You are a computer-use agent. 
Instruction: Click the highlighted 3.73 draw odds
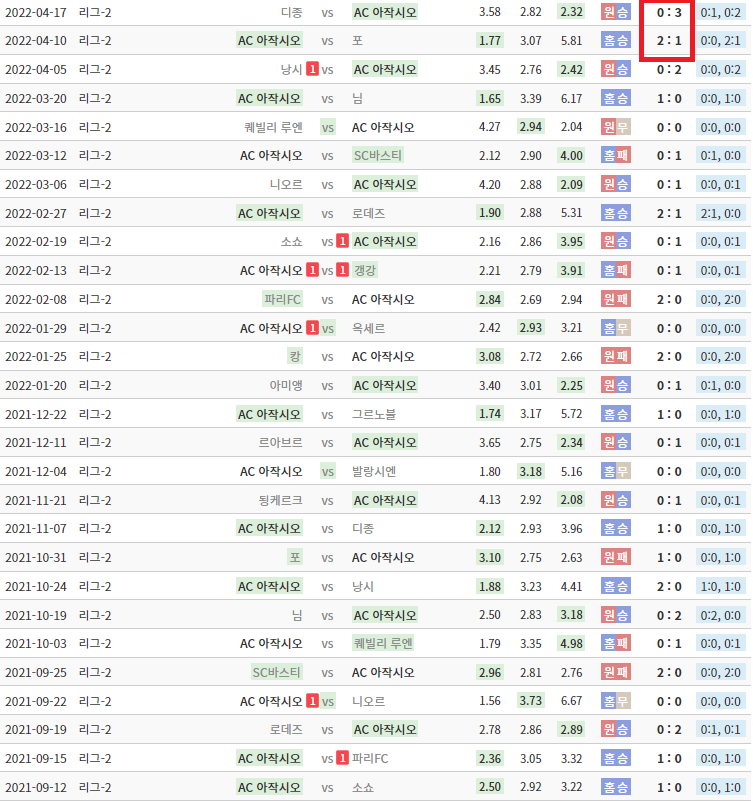tap(531, 701)
